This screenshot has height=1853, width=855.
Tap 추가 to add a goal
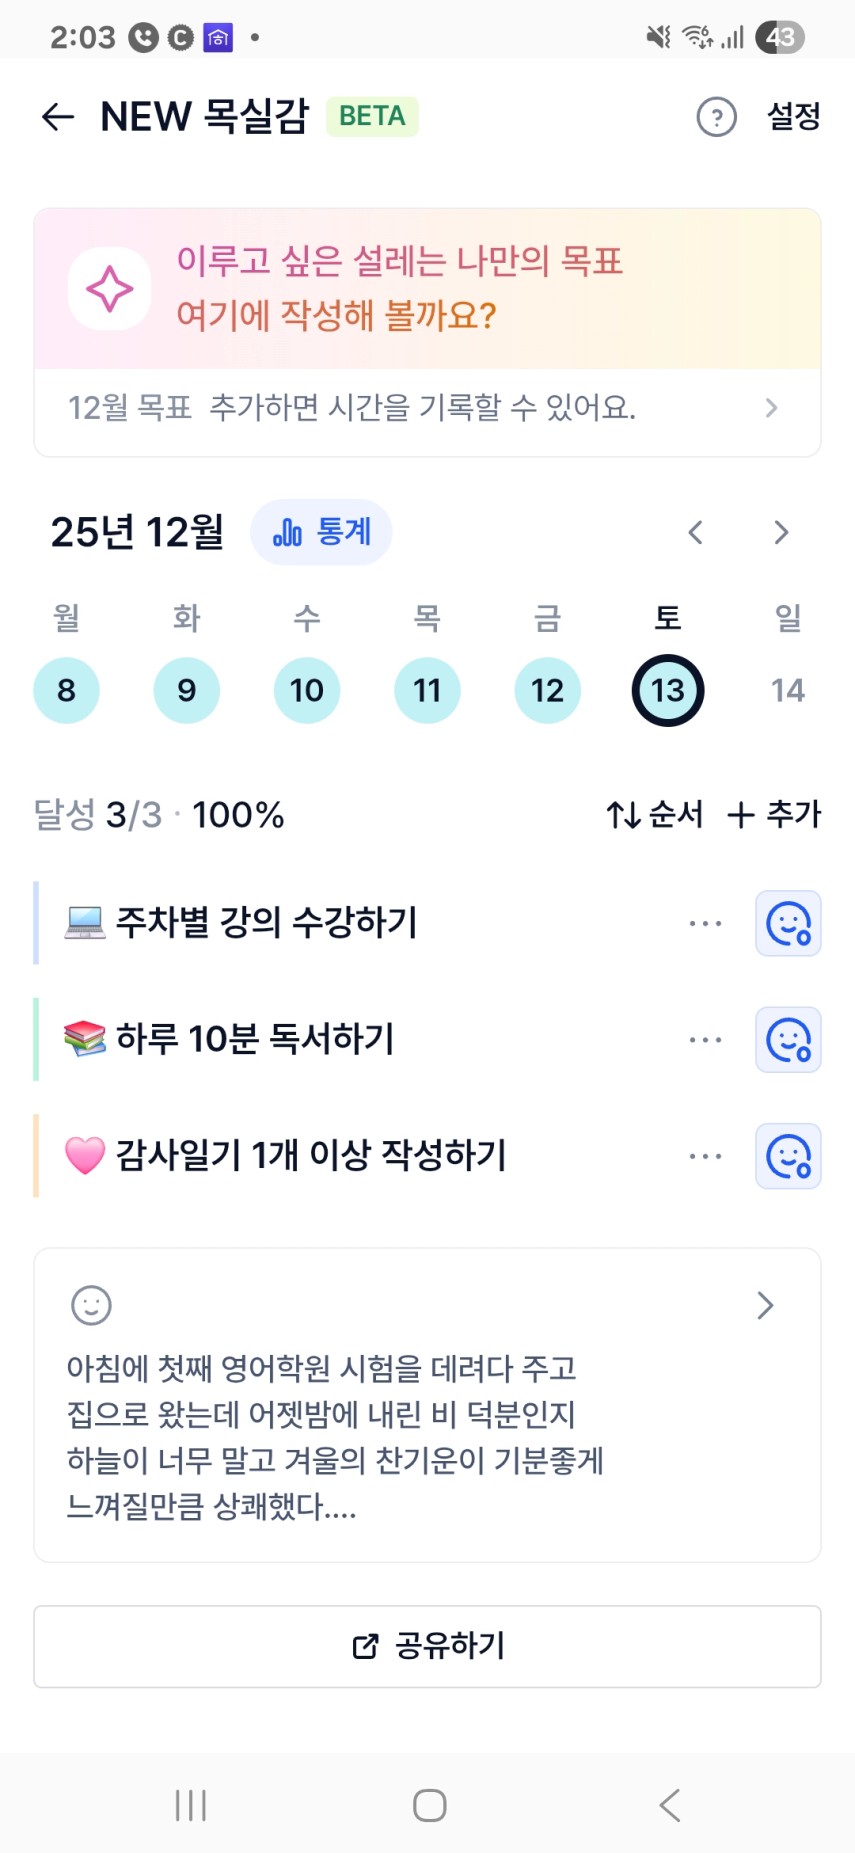[774, 815]
